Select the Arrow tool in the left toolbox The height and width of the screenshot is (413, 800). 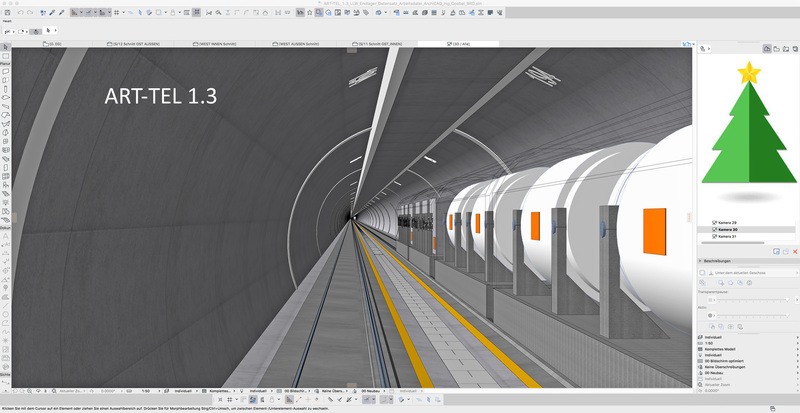pyautogui.click(x=6, y=46)
